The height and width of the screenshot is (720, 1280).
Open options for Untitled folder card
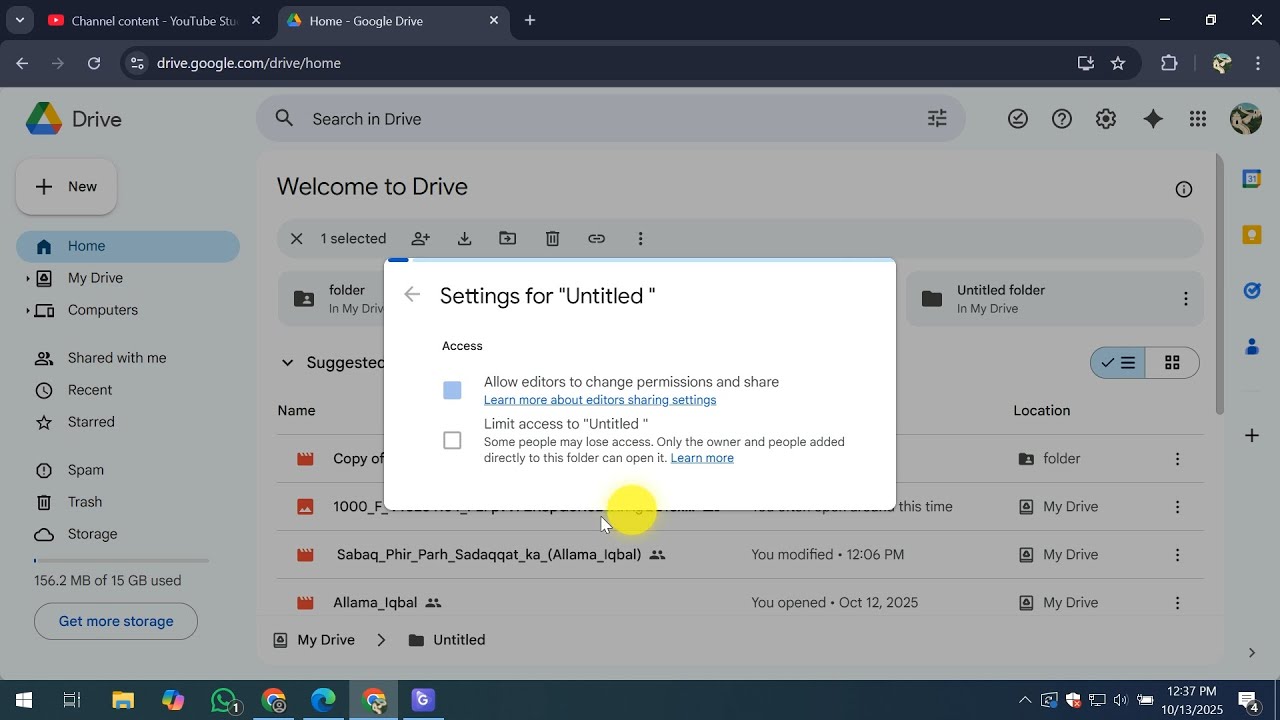[1185, 299]
